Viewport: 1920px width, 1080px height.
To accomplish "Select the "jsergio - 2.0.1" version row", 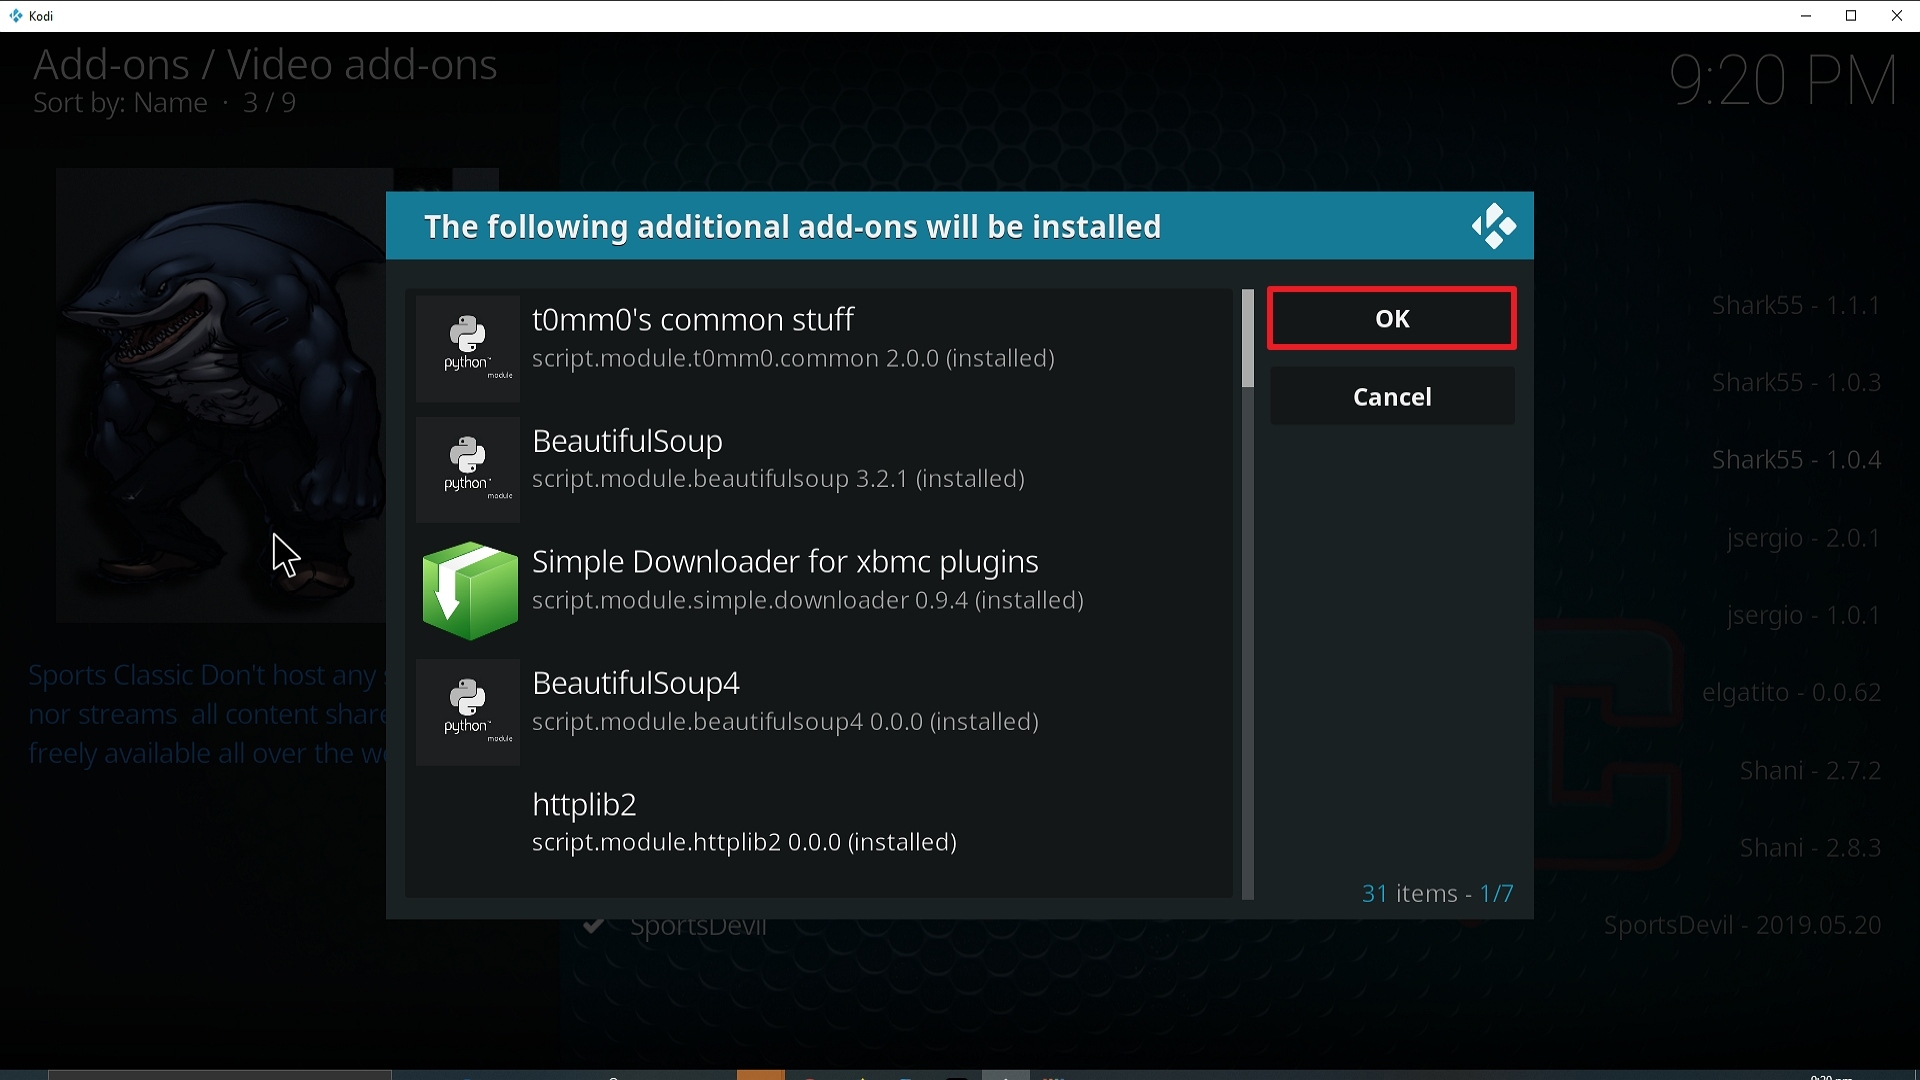I will pos(1803,538).
